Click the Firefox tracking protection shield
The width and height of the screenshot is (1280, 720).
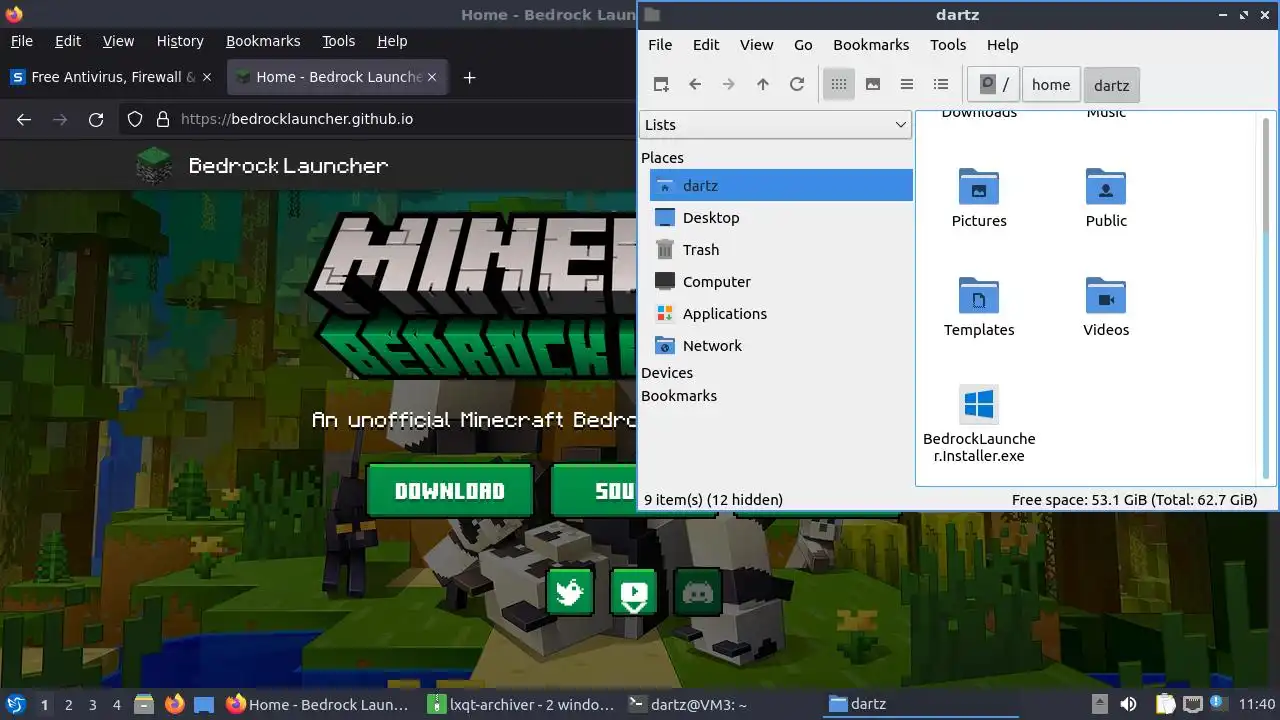tap(135, 119)
